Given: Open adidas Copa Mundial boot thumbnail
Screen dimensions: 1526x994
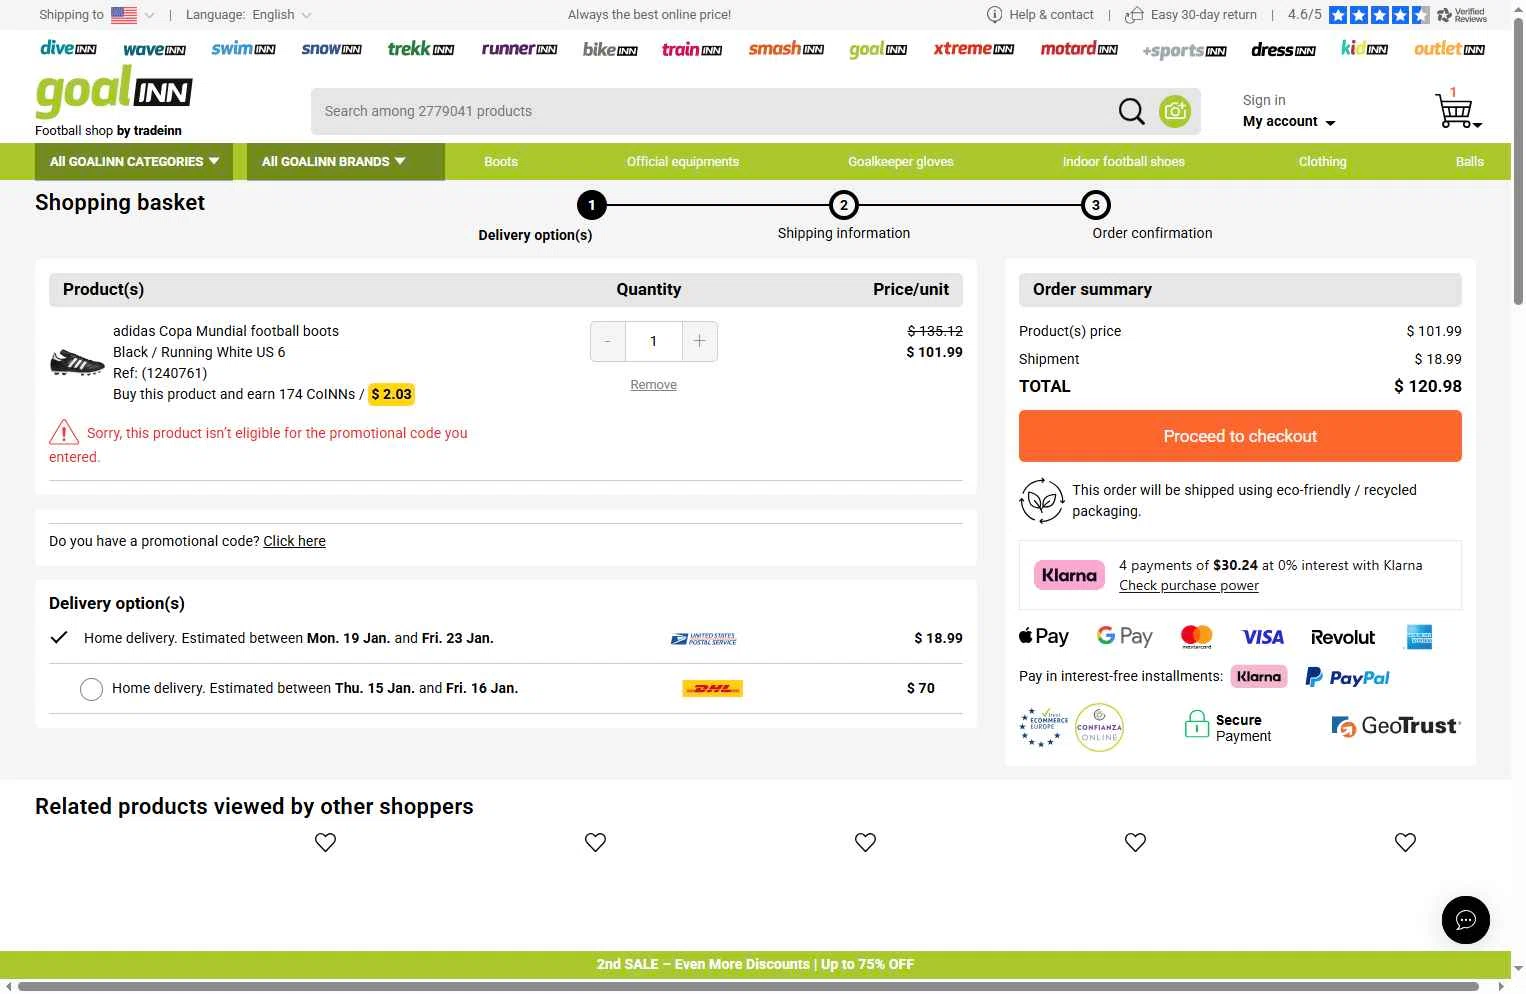Looking at the screenshot, I should click(x=77, y=362).
